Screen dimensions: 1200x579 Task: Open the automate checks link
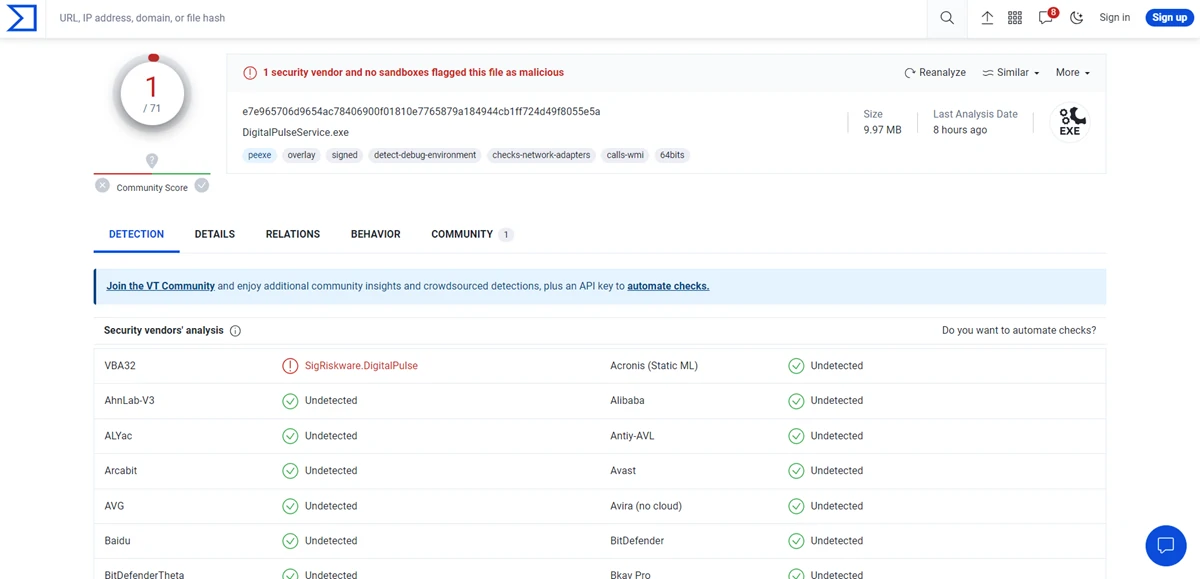coord(668,286)
